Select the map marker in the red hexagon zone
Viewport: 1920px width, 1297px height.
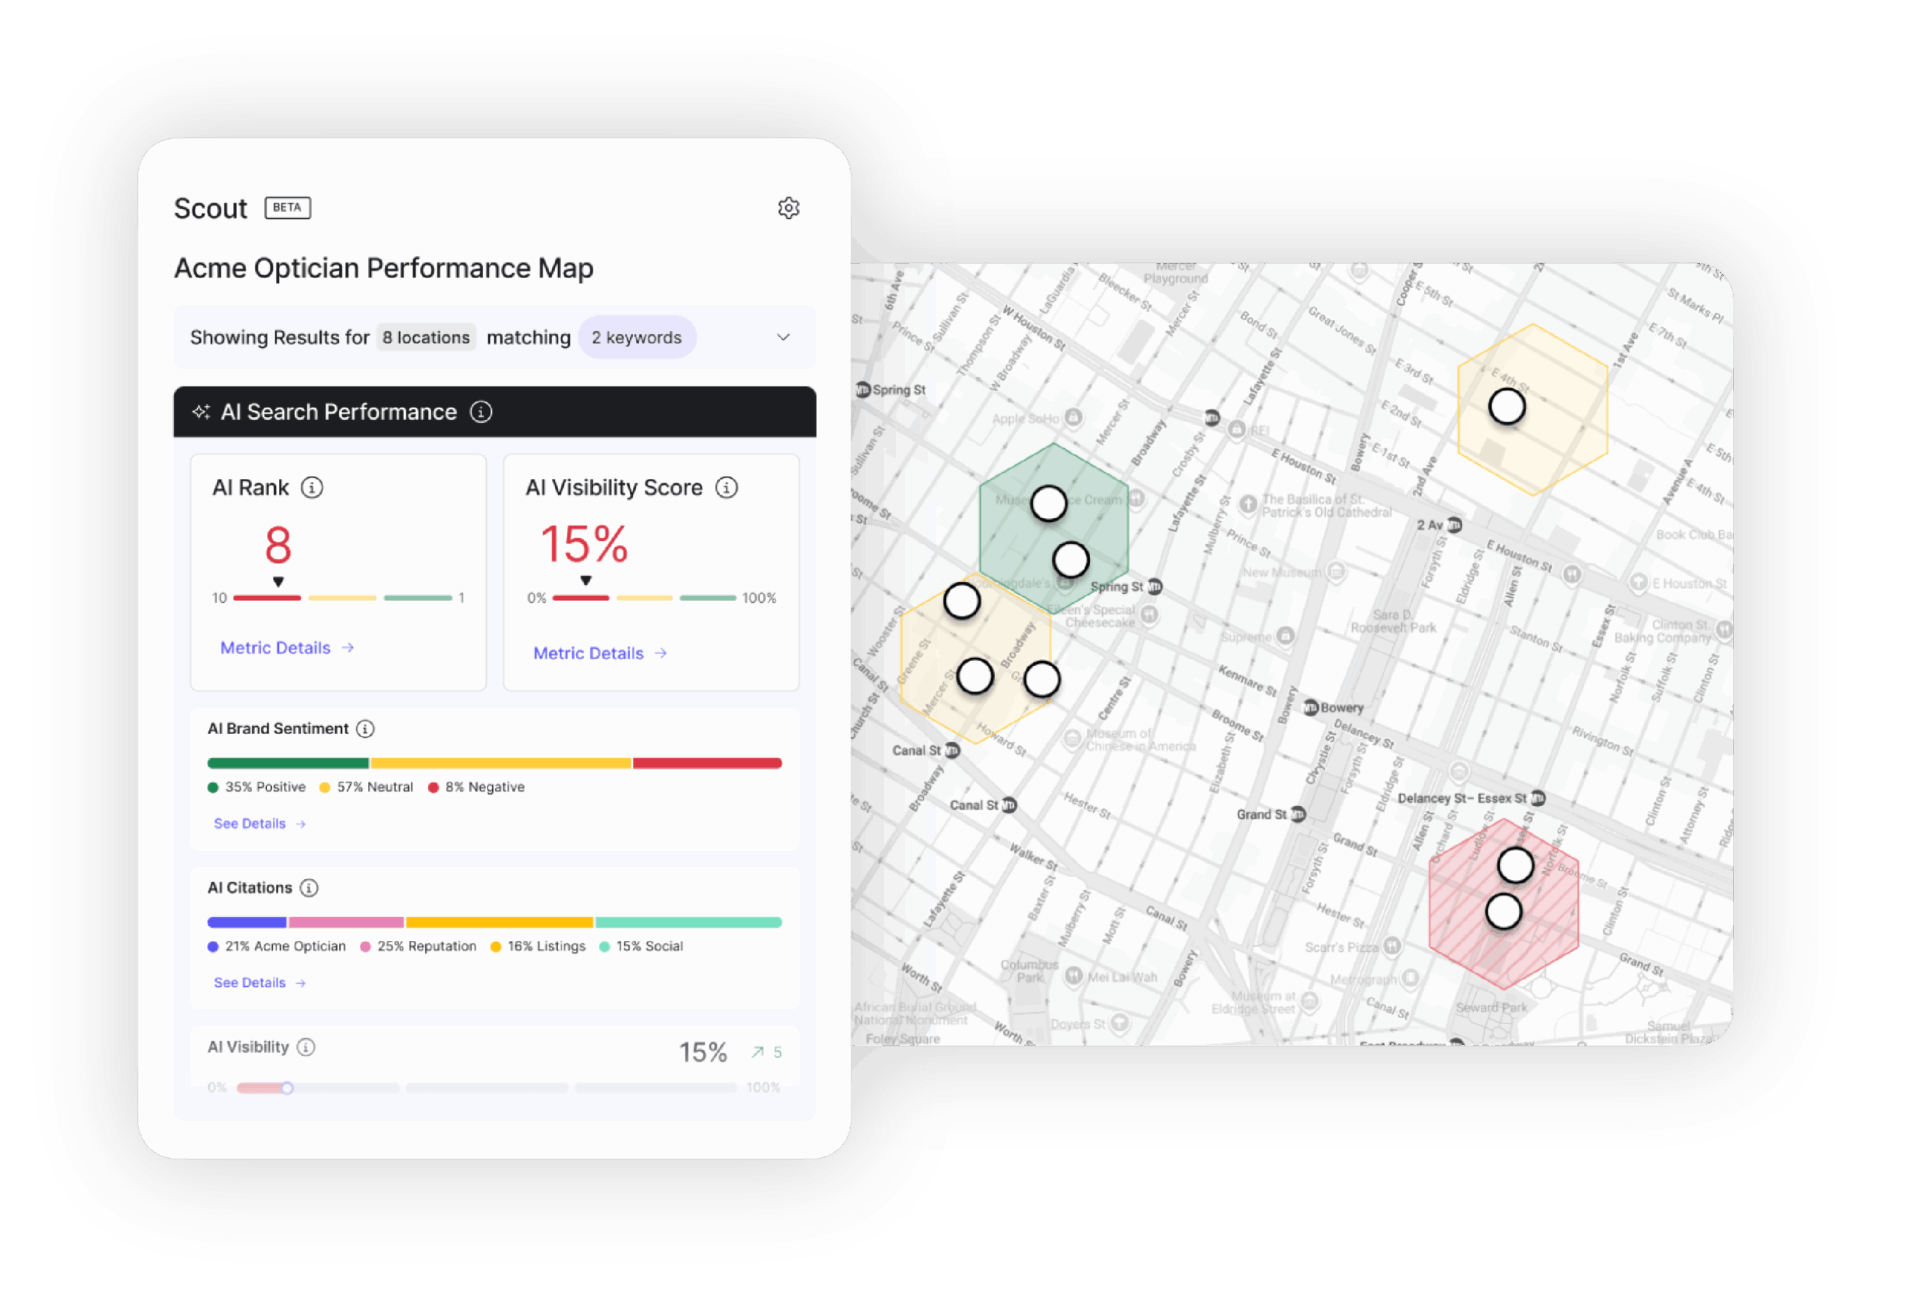1514,864
